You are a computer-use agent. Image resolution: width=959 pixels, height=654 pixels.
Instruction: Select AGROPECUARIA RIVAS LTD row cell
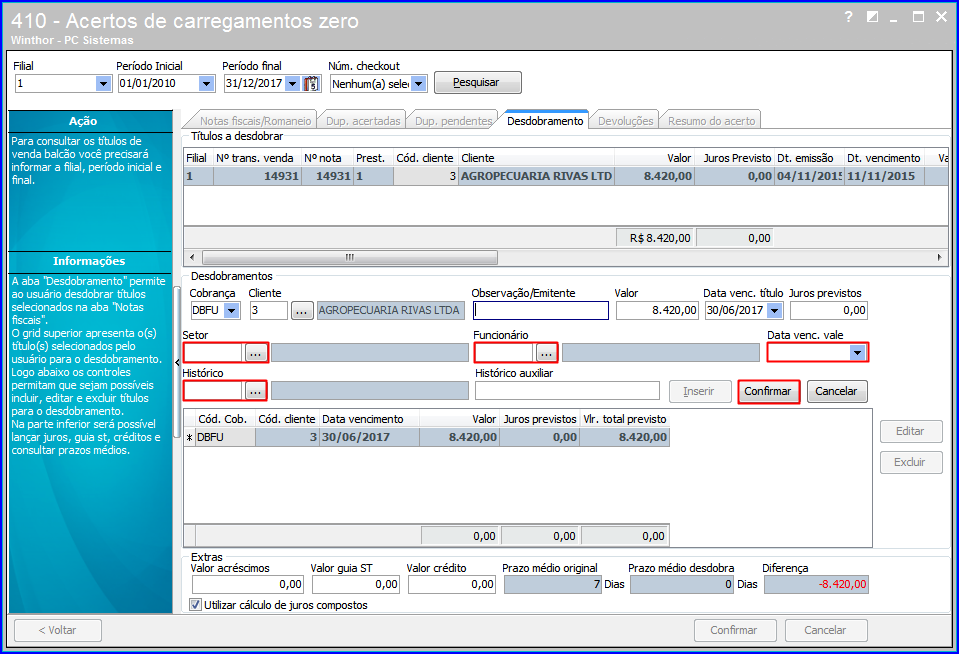click(536, 176)
